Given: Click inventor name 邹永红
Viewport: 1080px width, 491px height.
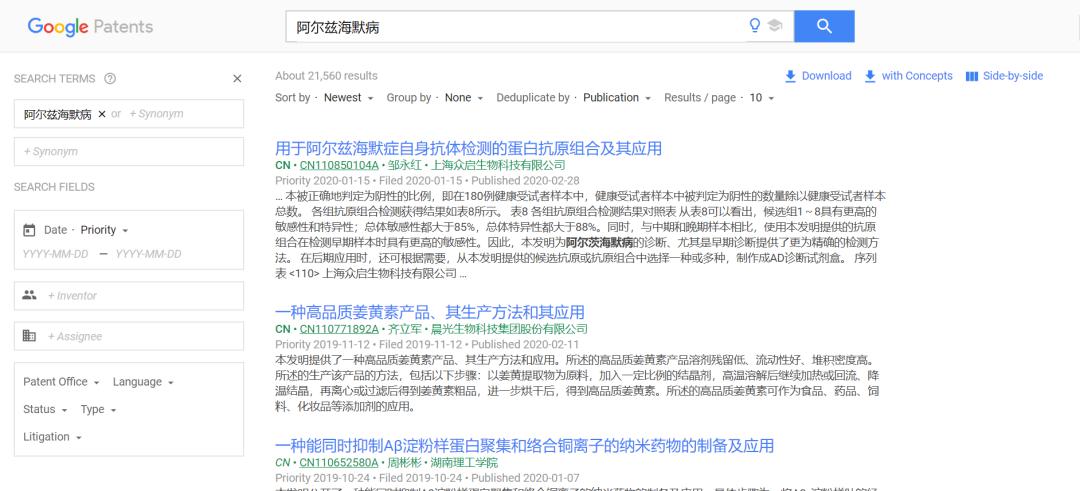Looking at the screenshot, I should click(404, 165).
